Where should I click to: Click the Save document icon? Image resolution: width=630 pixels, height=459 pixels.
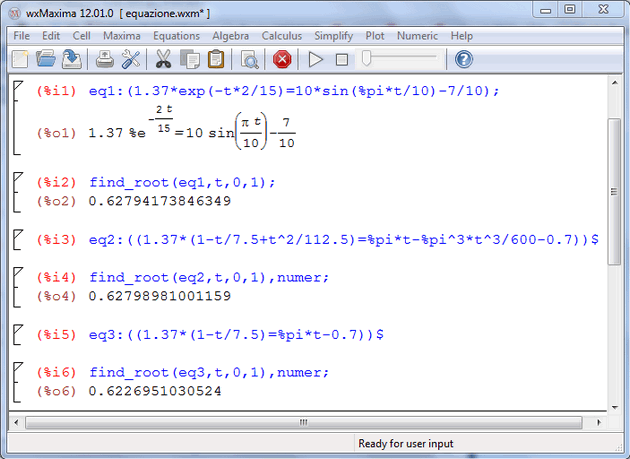tap(72, 59)
